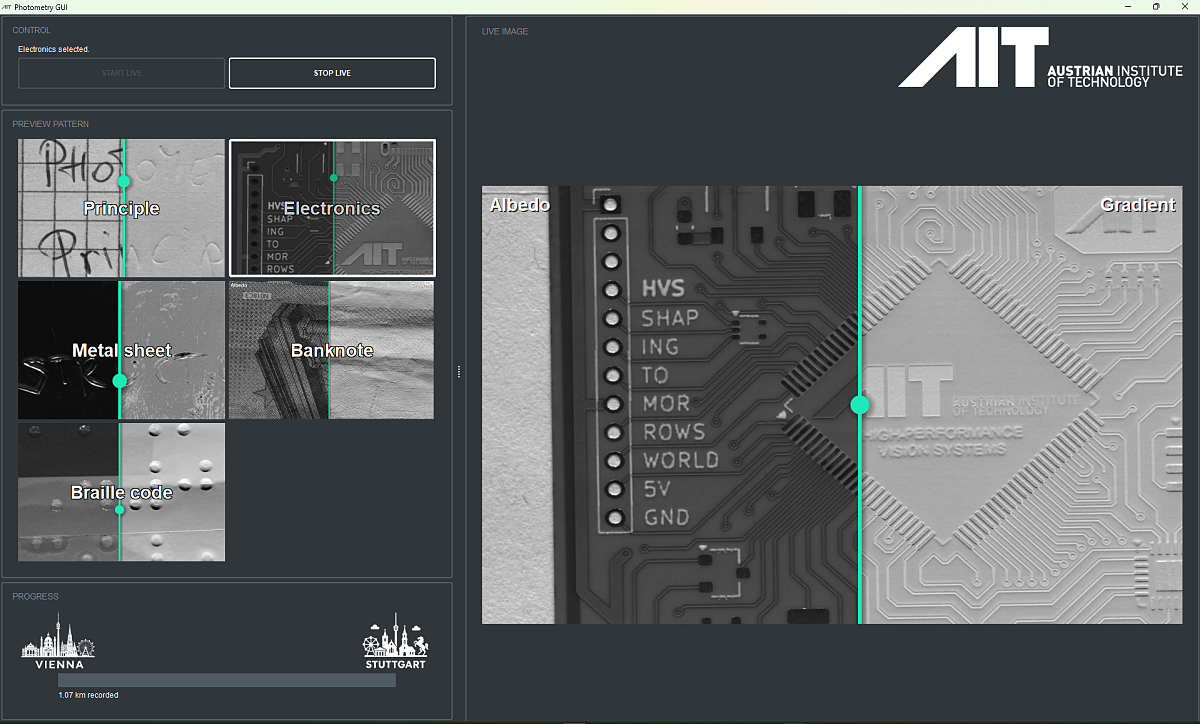Click the recording progress bar

point(227,680)
